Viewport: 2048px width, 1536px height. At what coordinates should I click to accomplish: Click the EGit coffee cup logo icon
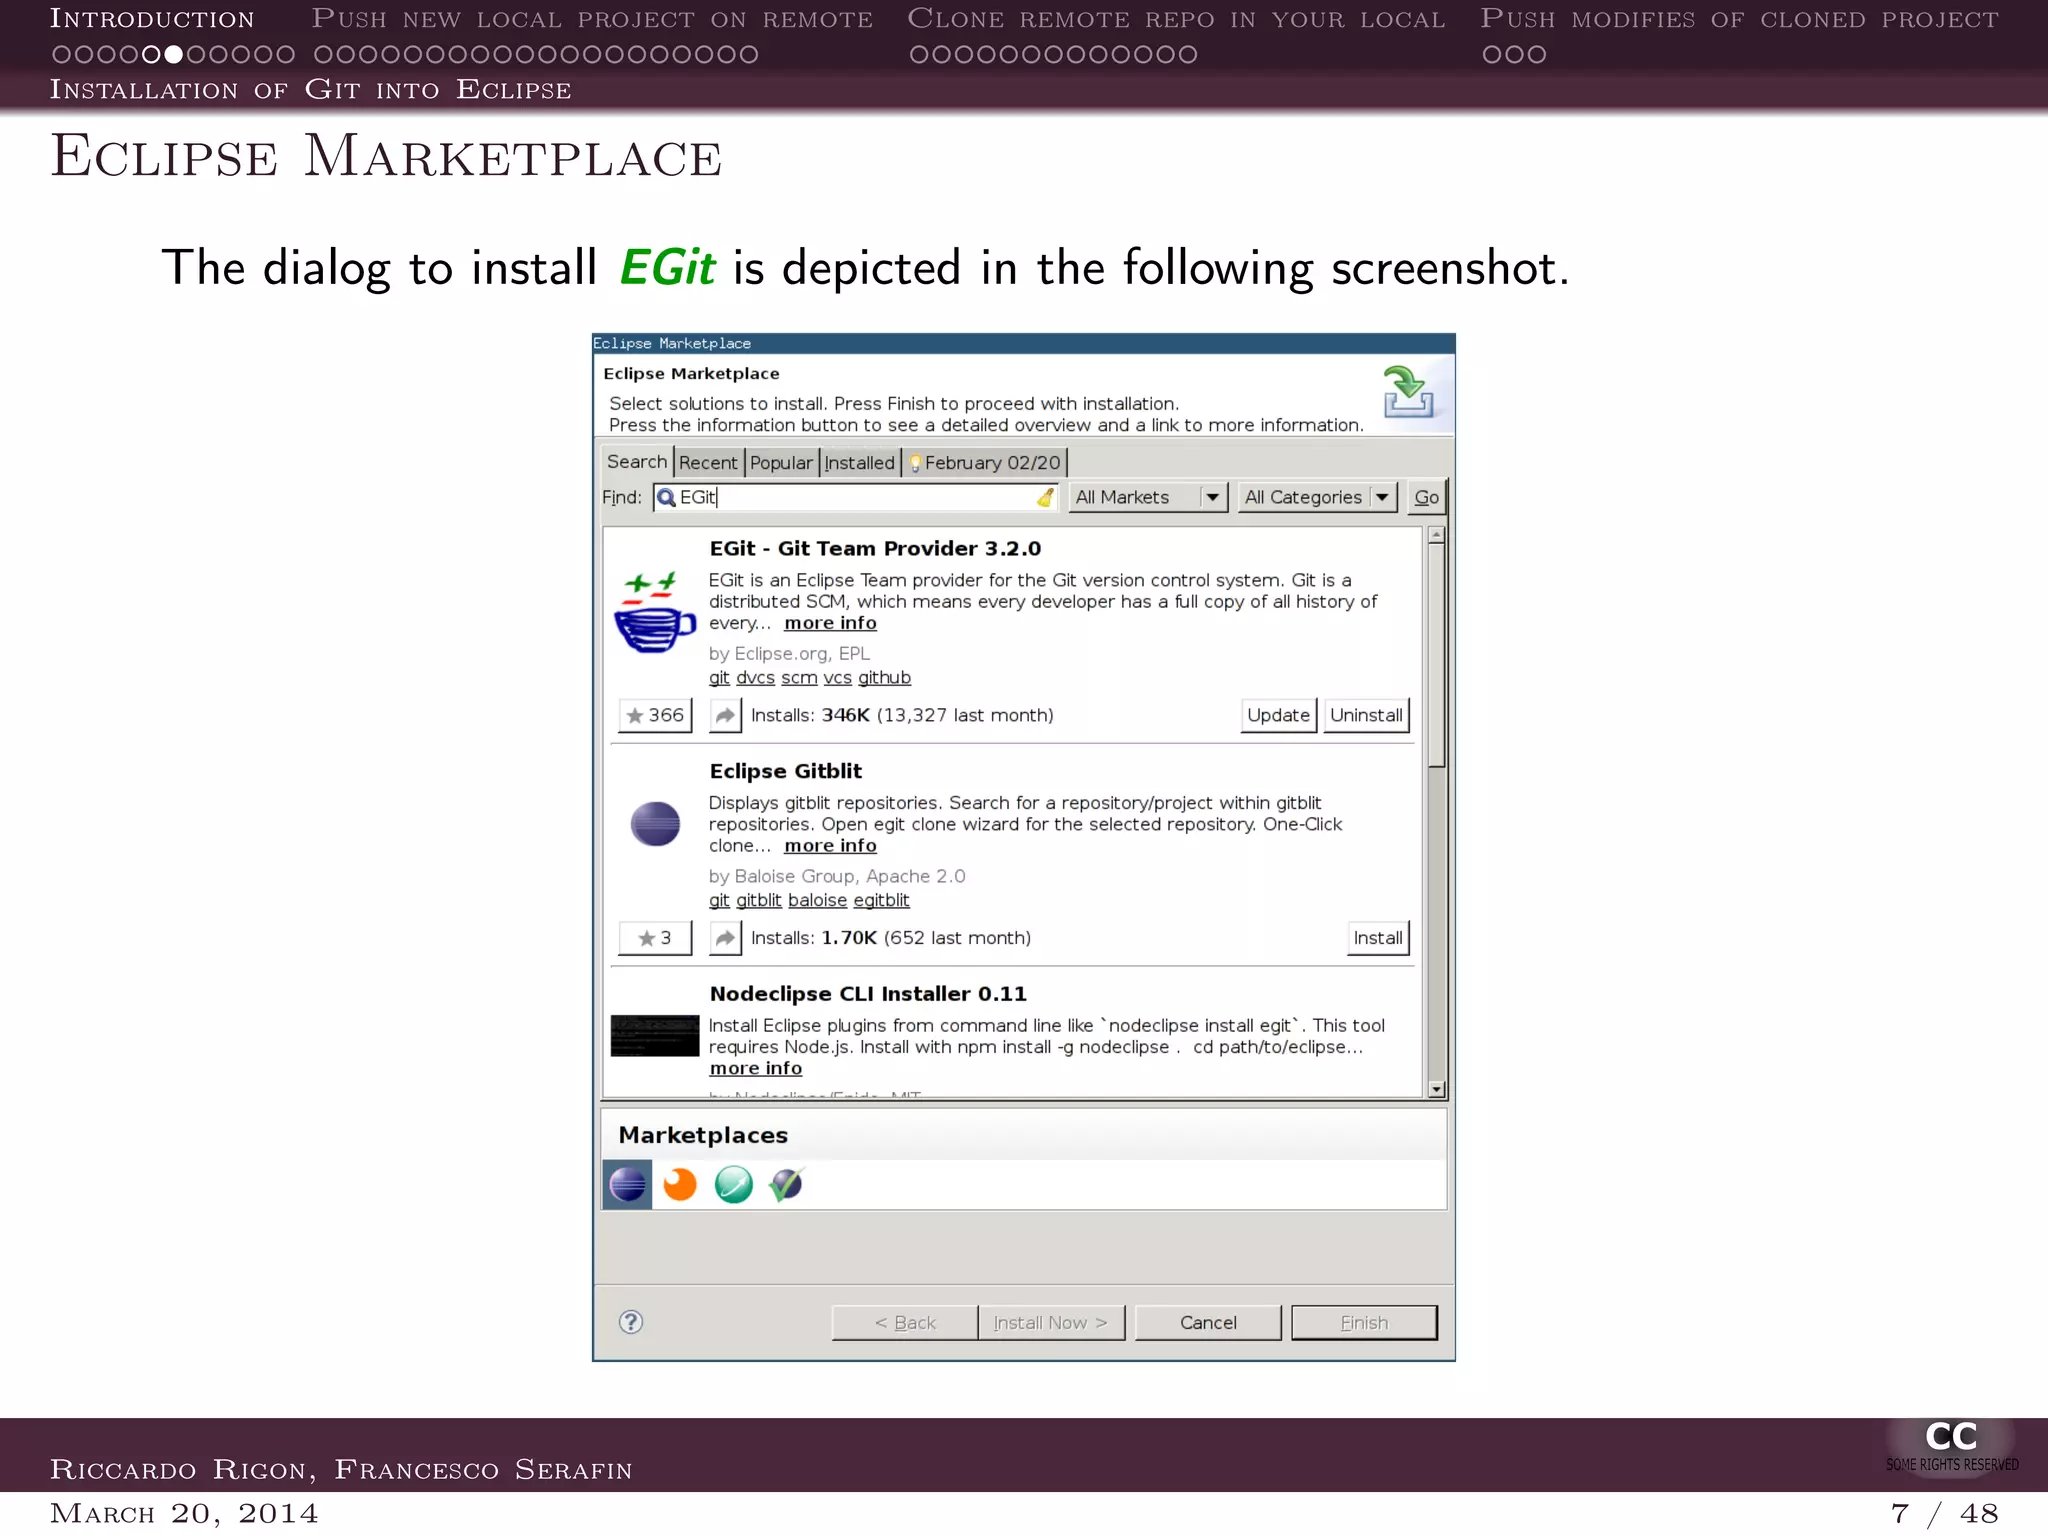[x=655, y=612]
